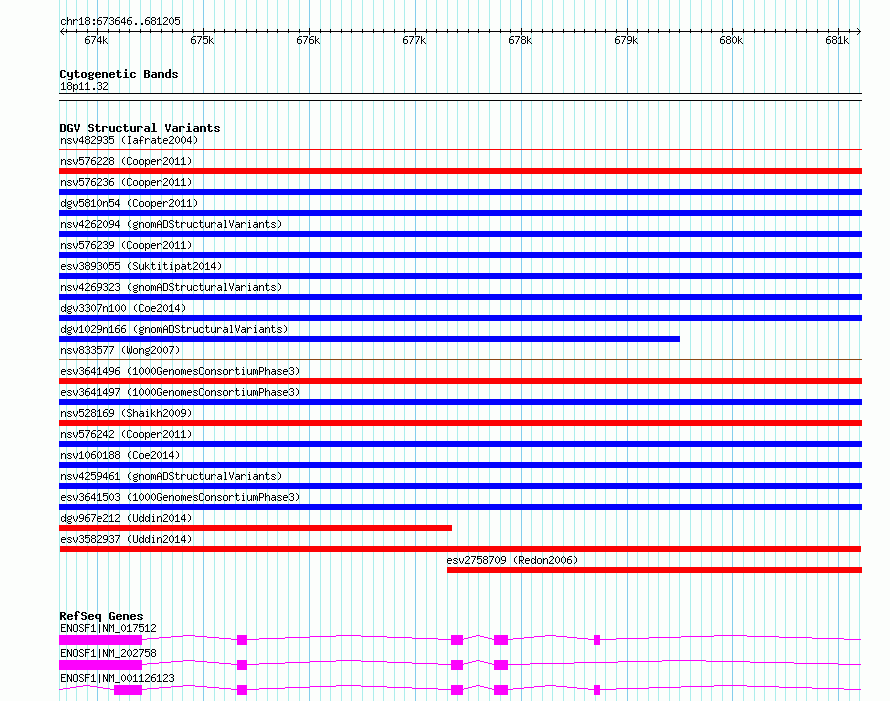Click variant label nsv576239 (Cooper2011)
Image resolution: width=890 pixels, height=701 pixels.
pyautogui.click(x=126, y=245)
